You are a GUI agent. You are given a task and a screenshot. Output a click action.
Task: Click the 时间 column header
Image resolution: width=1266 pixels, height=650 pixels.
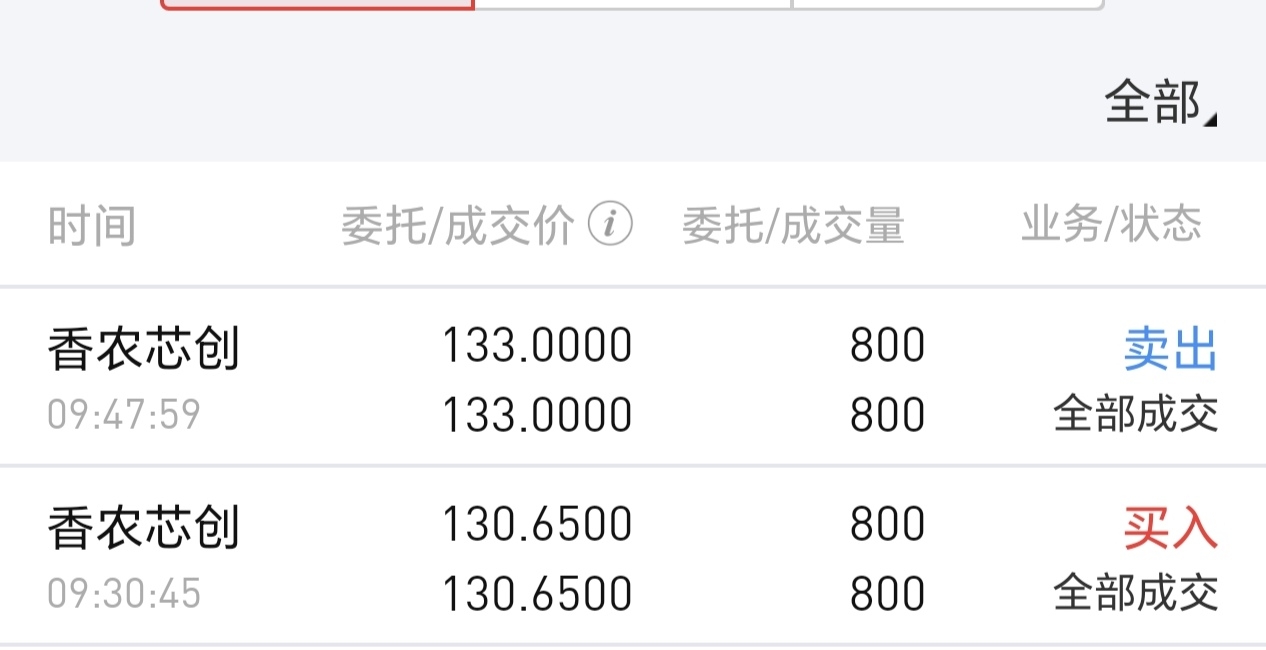[92, 226]
